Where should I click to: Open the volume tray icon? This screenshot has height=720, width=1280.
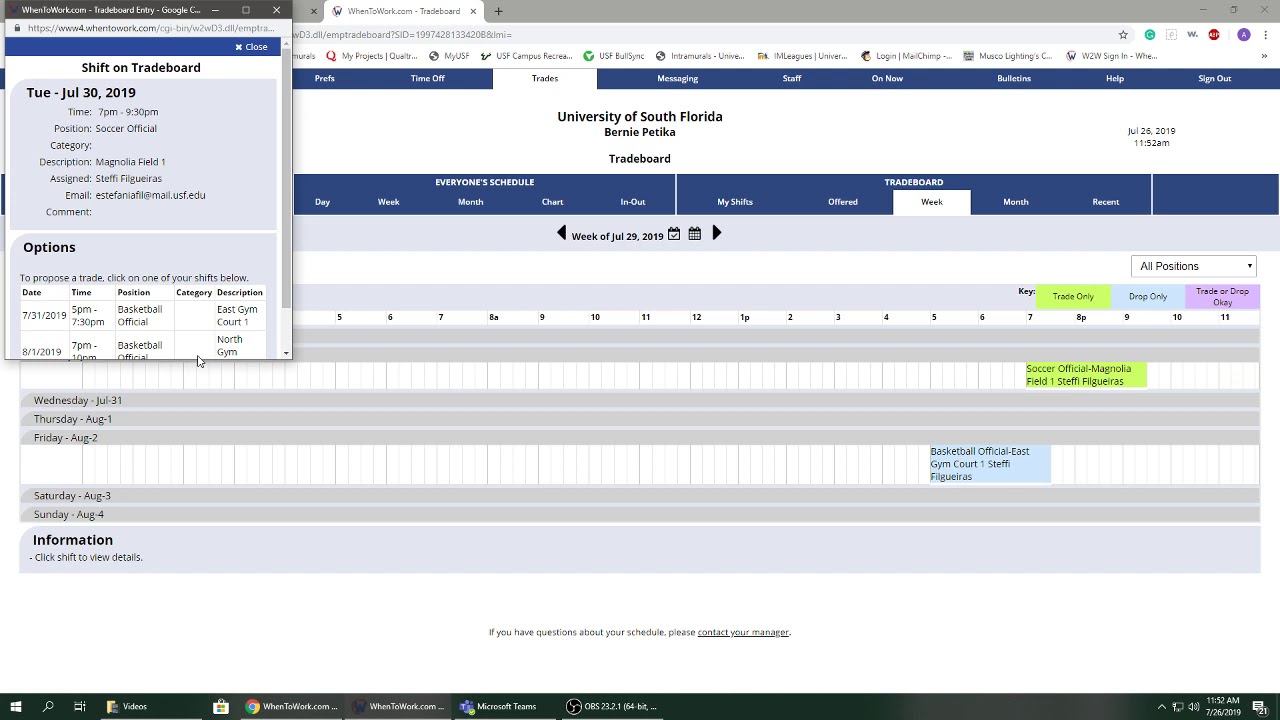click(x=1194, y=707)
